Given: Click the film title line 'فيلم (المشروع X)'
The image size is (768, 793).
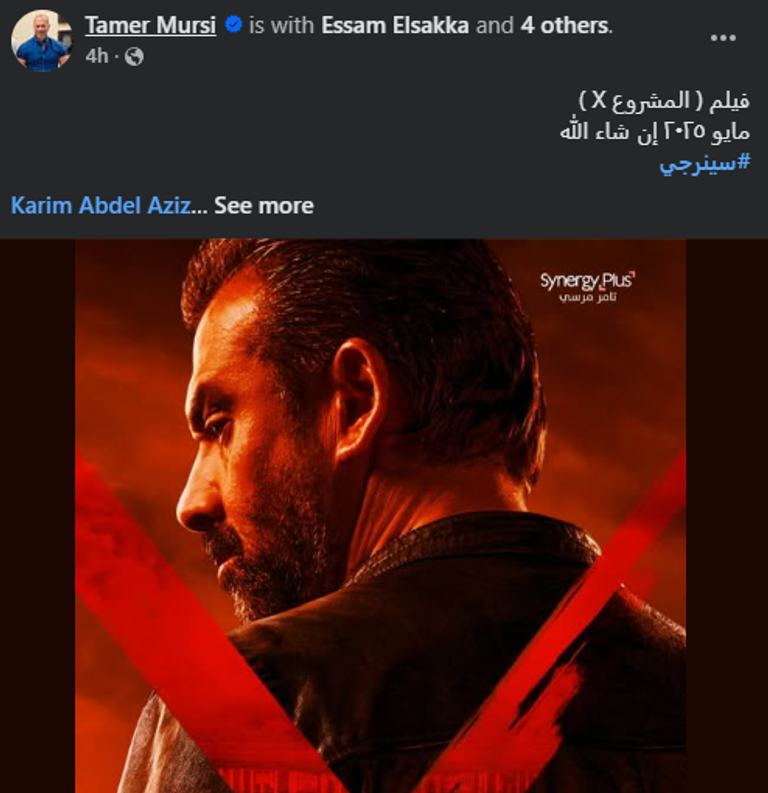Looking at the screenshot, I should point(664,100).
